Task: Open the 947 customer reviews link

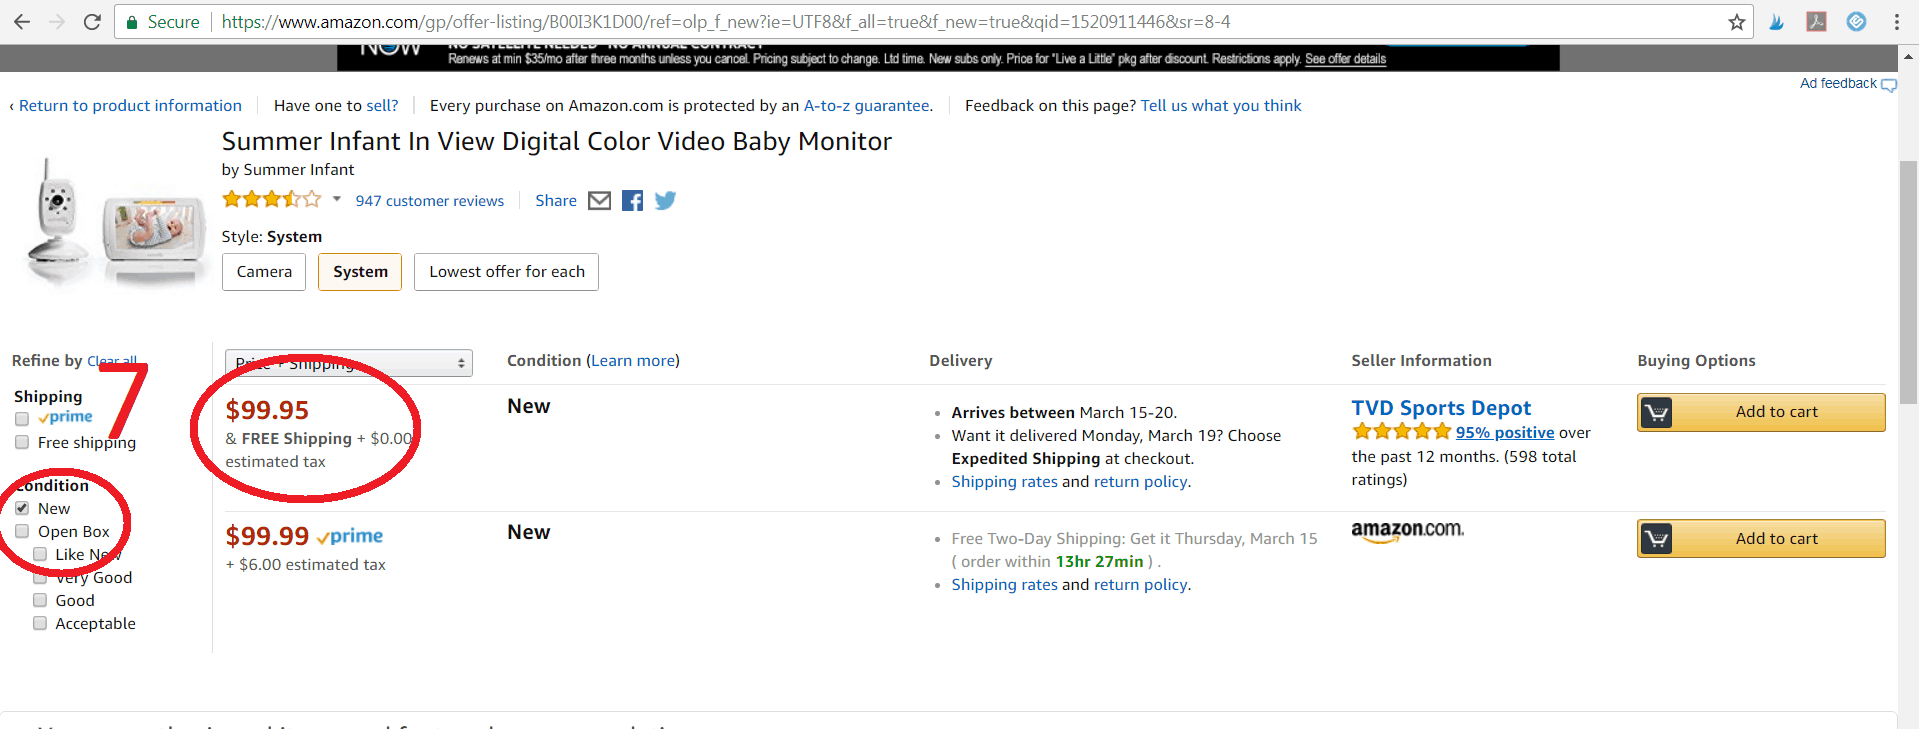Action: point(430,200)
